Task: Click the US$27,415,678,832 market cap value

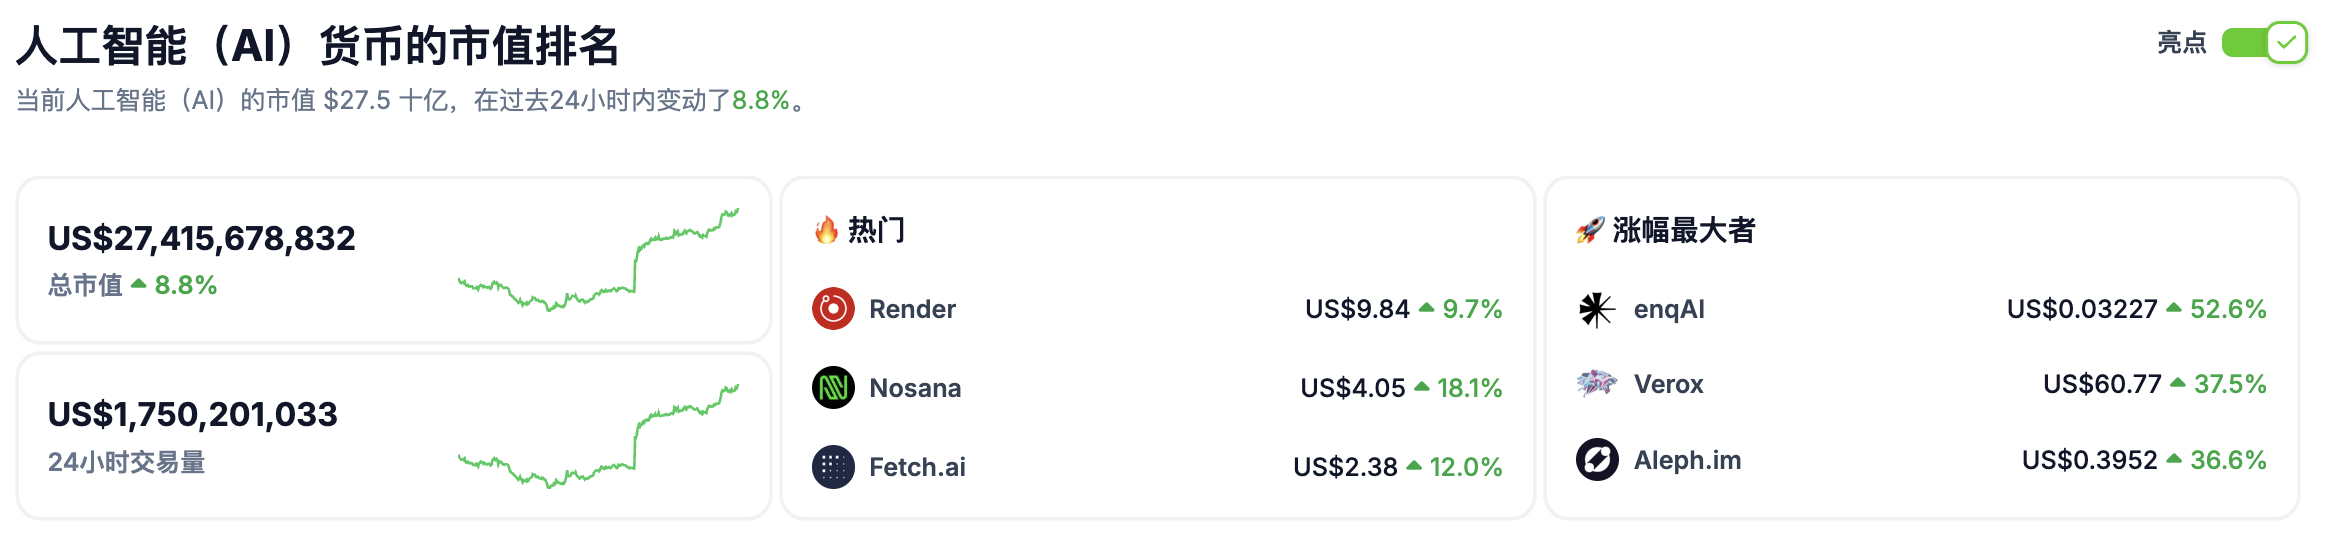Action: (x=202, y=238)
